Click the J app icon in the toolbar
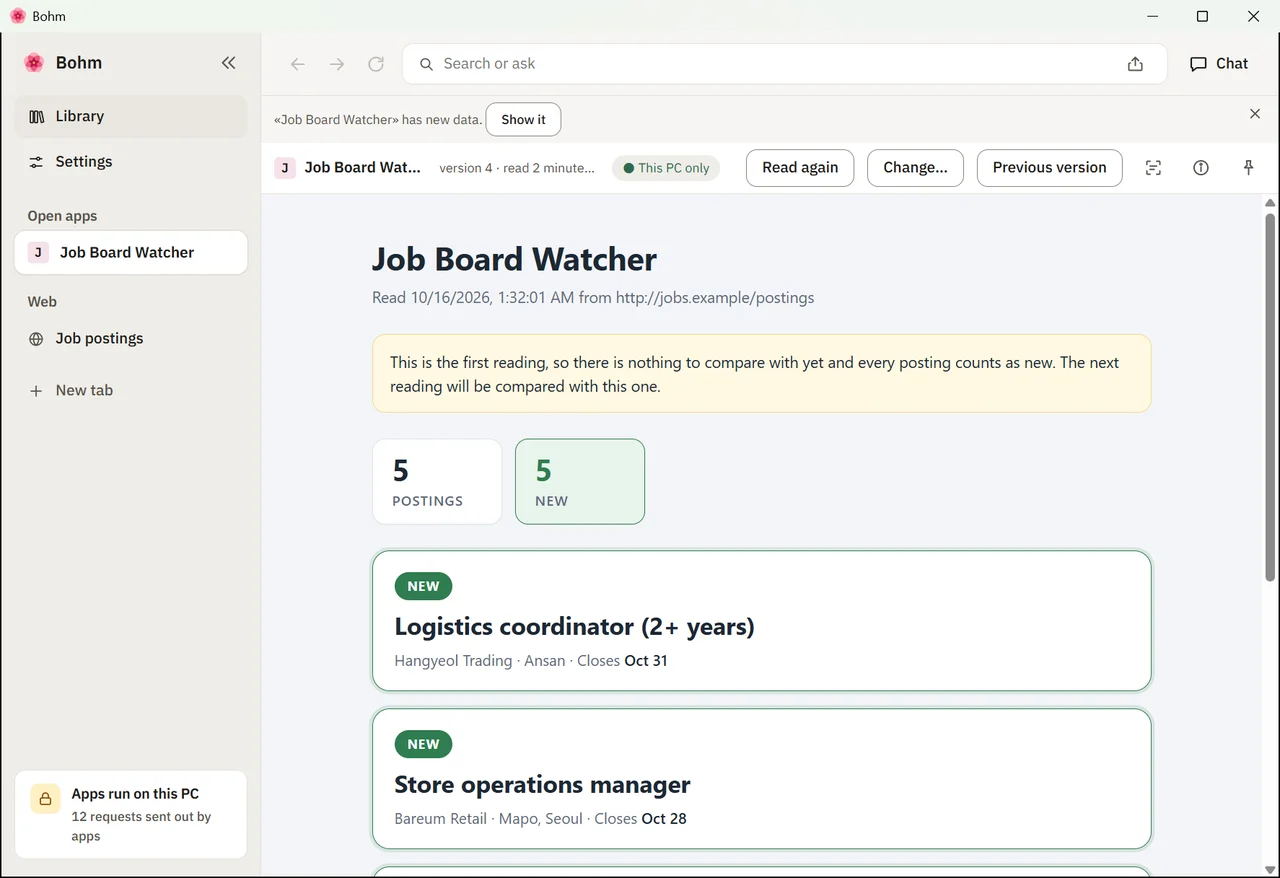Screen dimensions: 1280x878 [285, 168]
